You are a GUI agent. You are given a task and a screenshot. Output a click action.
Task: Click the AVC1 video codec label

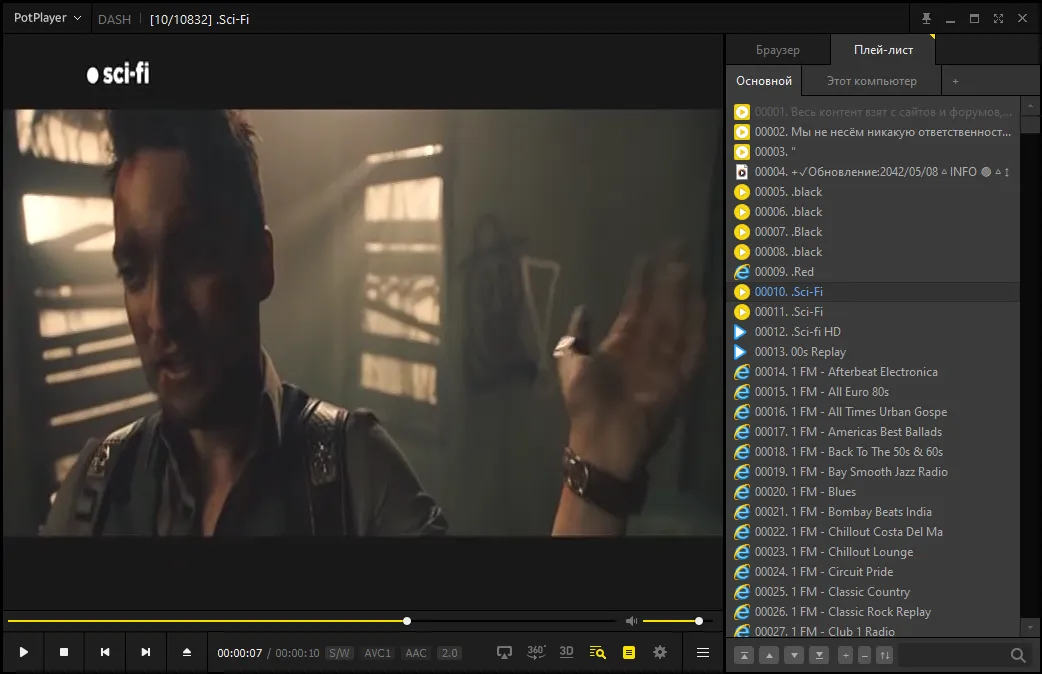click(377, 653)
